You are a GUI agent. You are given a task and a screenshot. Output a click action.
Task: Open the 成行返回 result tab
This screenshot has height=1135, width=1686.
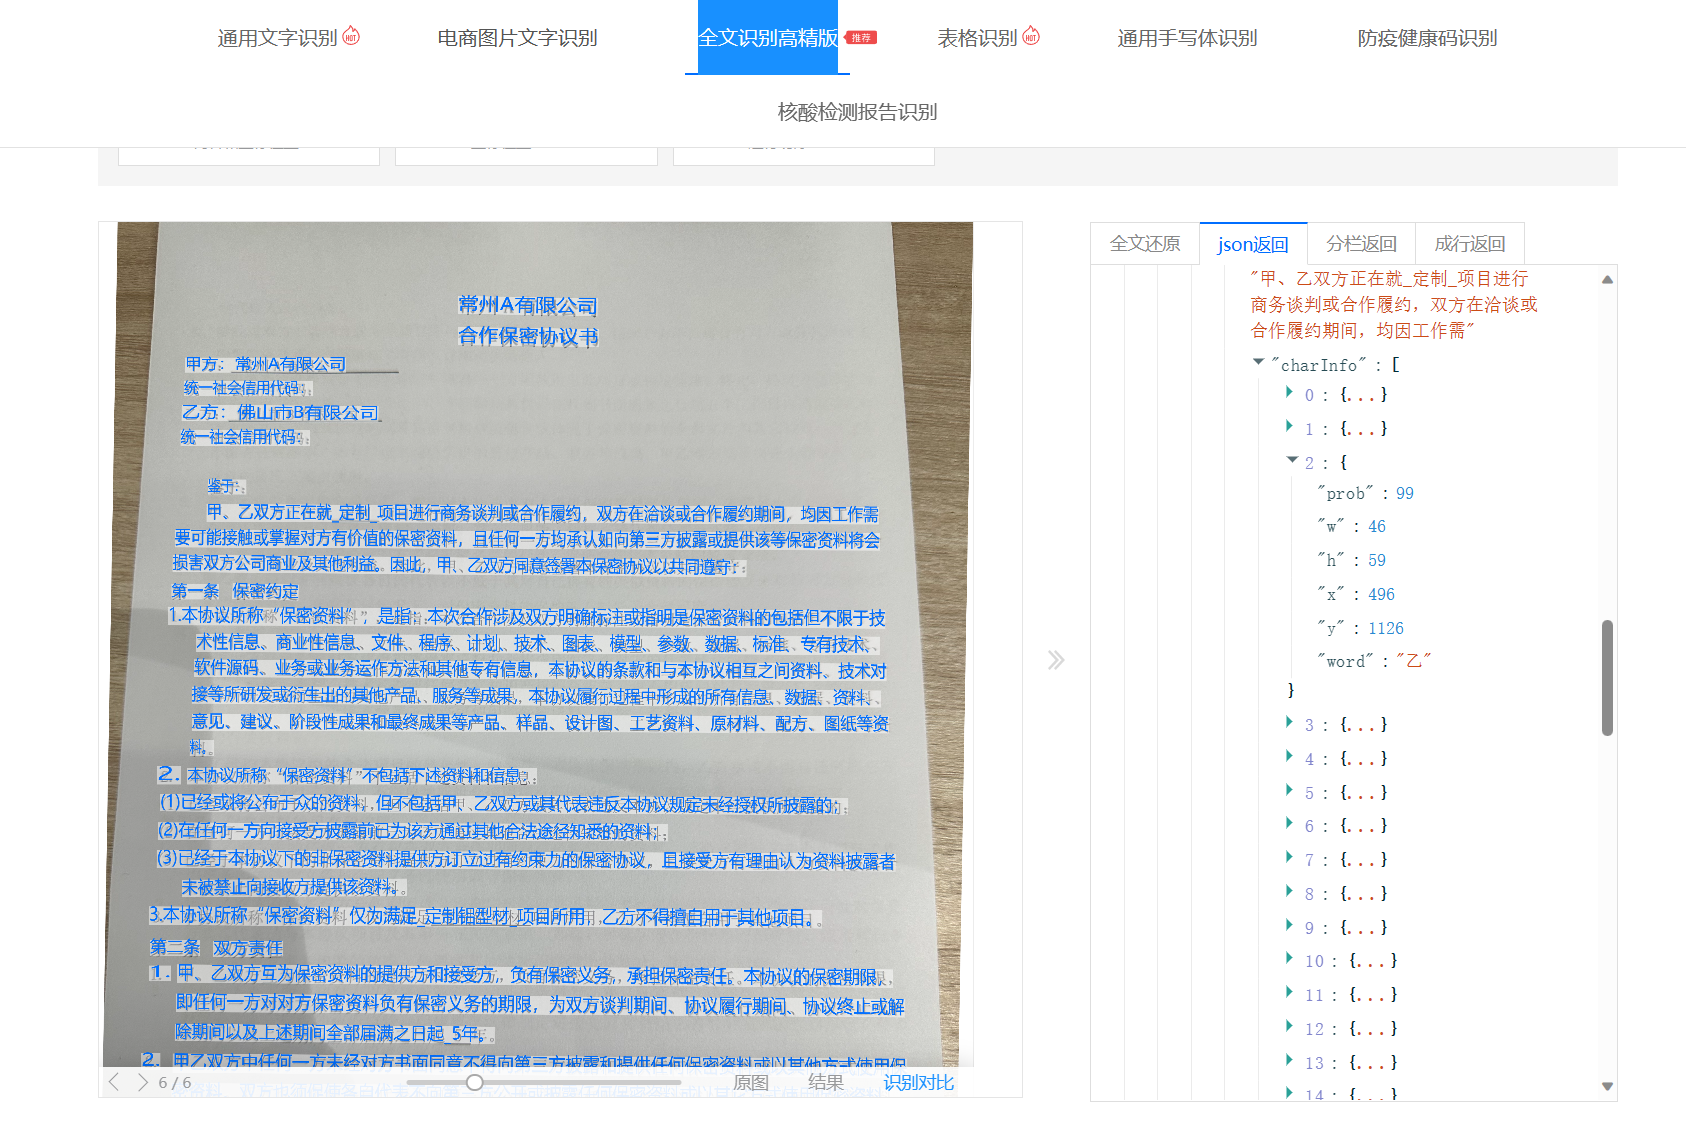tap(1469, 244)
